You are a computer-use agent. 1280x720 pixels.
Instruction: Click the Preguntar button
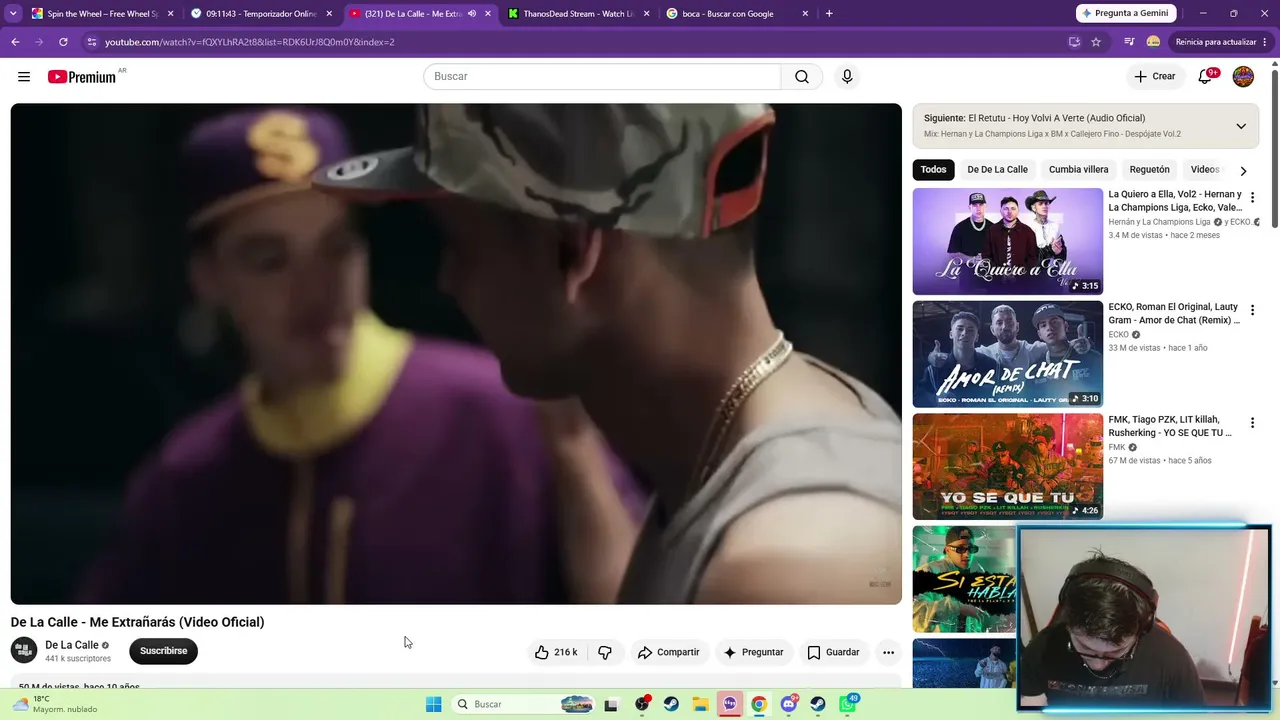tap(754, 652)
